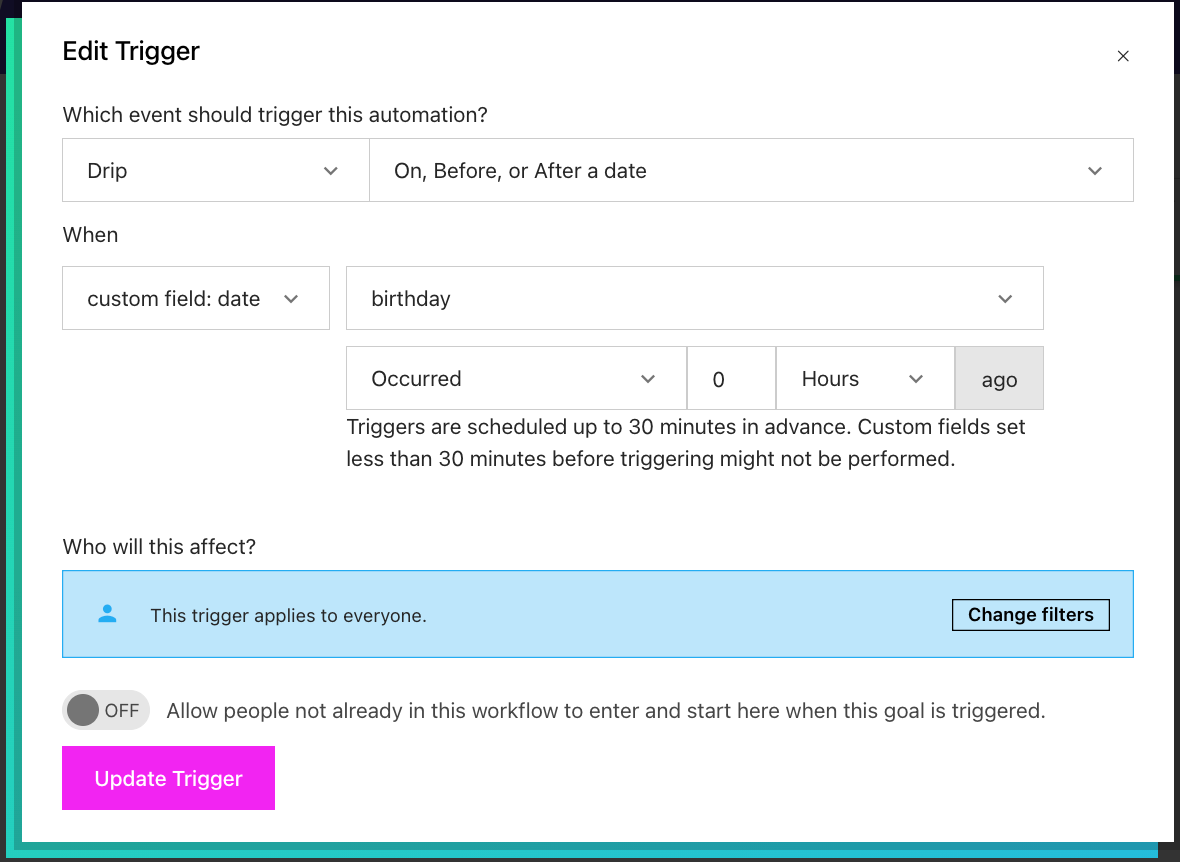Click the chevron on the custom field selector

pyautogui.click(x=291, y=298)
